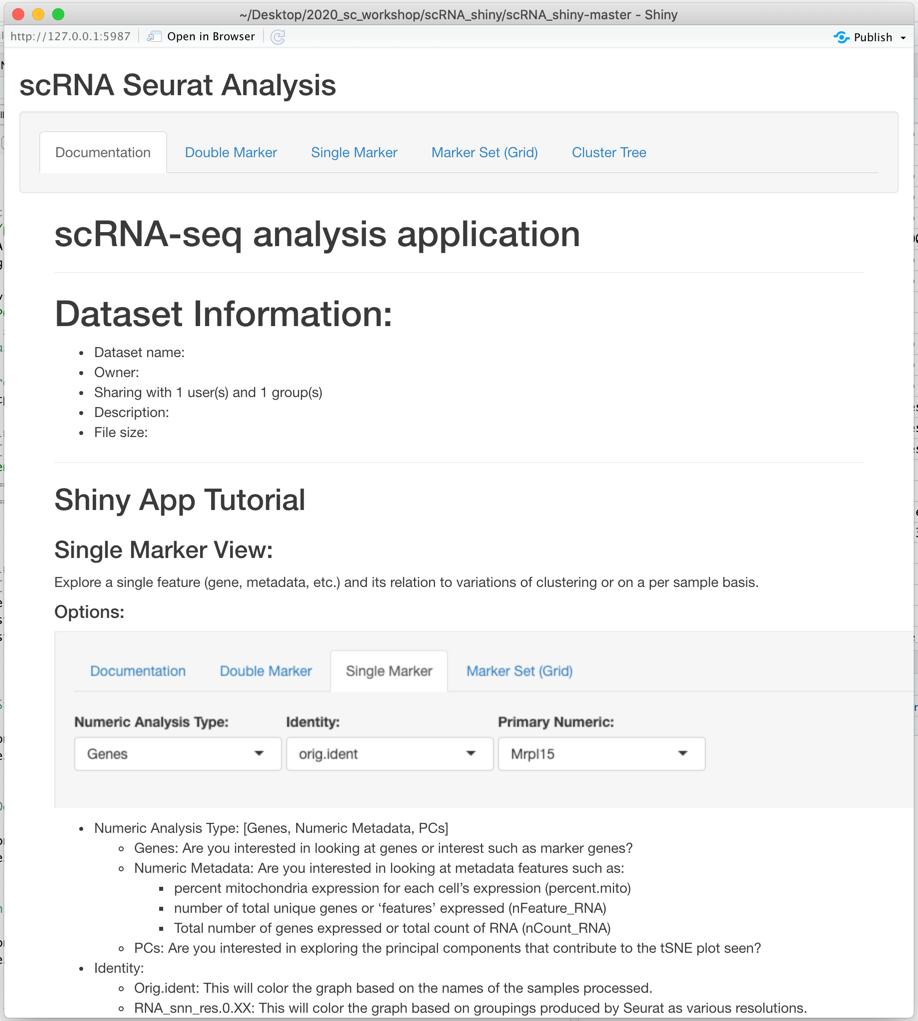
Task: Click the reload app icon
Action: [x=278, y=37]
